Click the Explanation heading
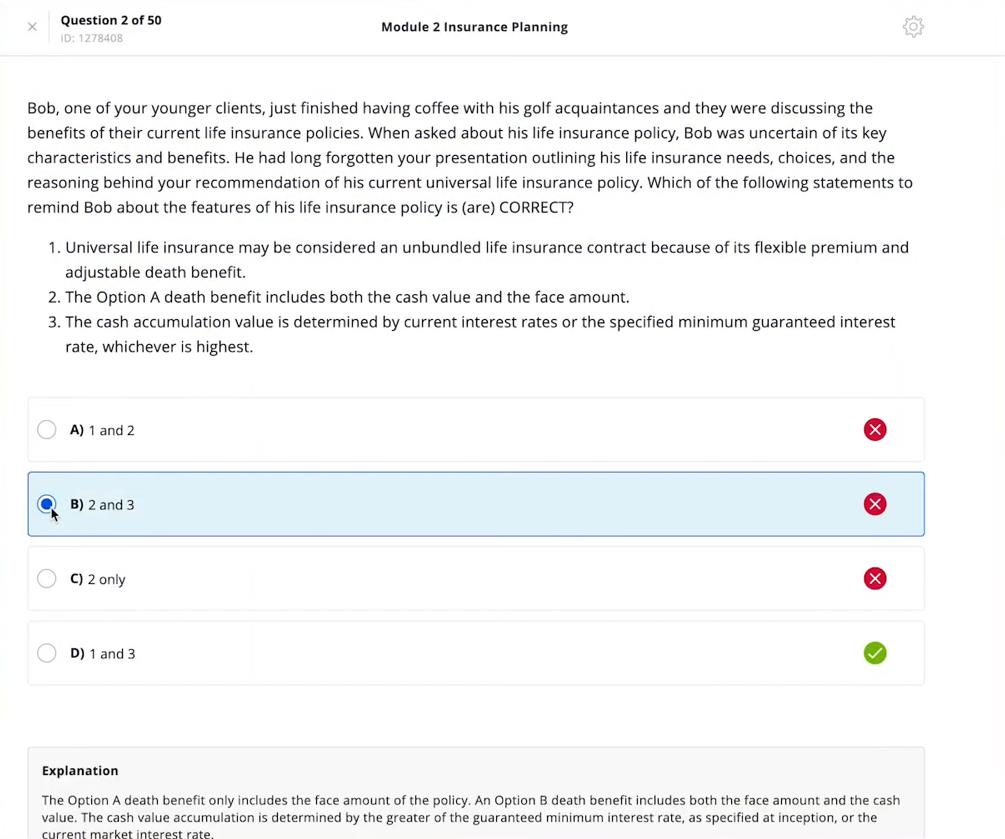The width and height of the screenshot is (1005, 839). pyautogui.click(x=80, y=771)
